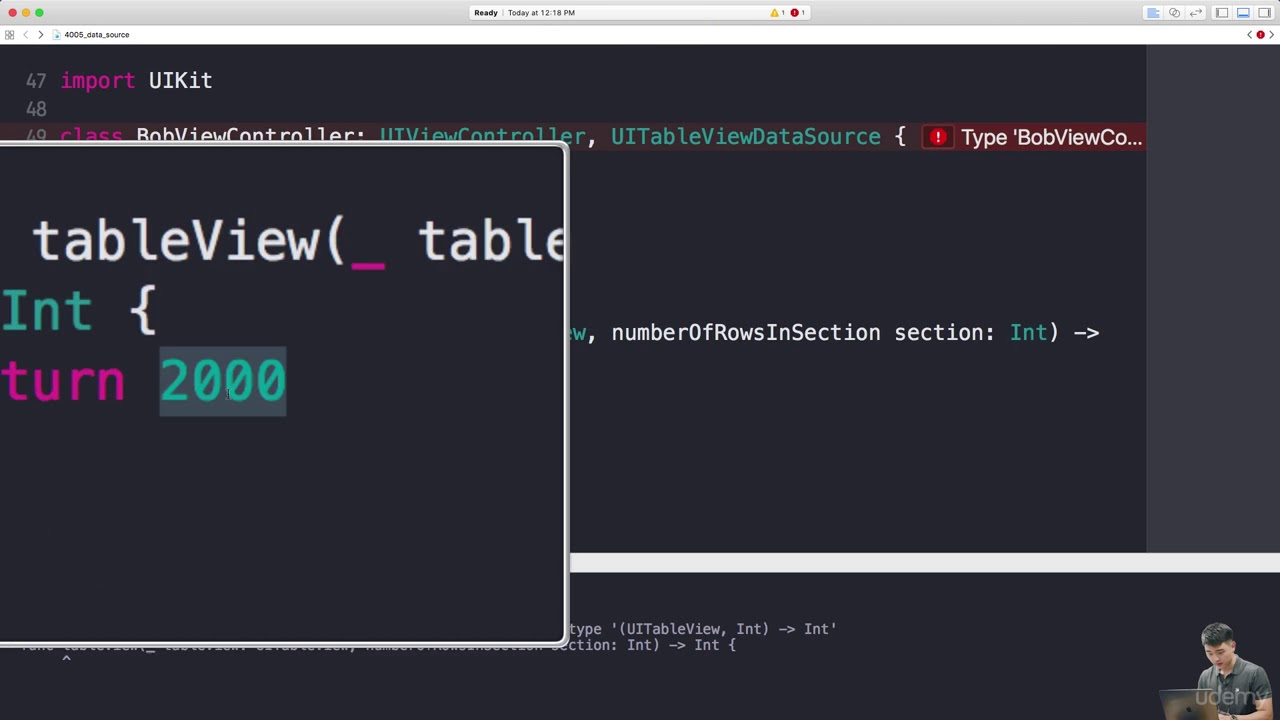Click the import keyword on line 47
The image size is (1280, 720).
(98, 81)
